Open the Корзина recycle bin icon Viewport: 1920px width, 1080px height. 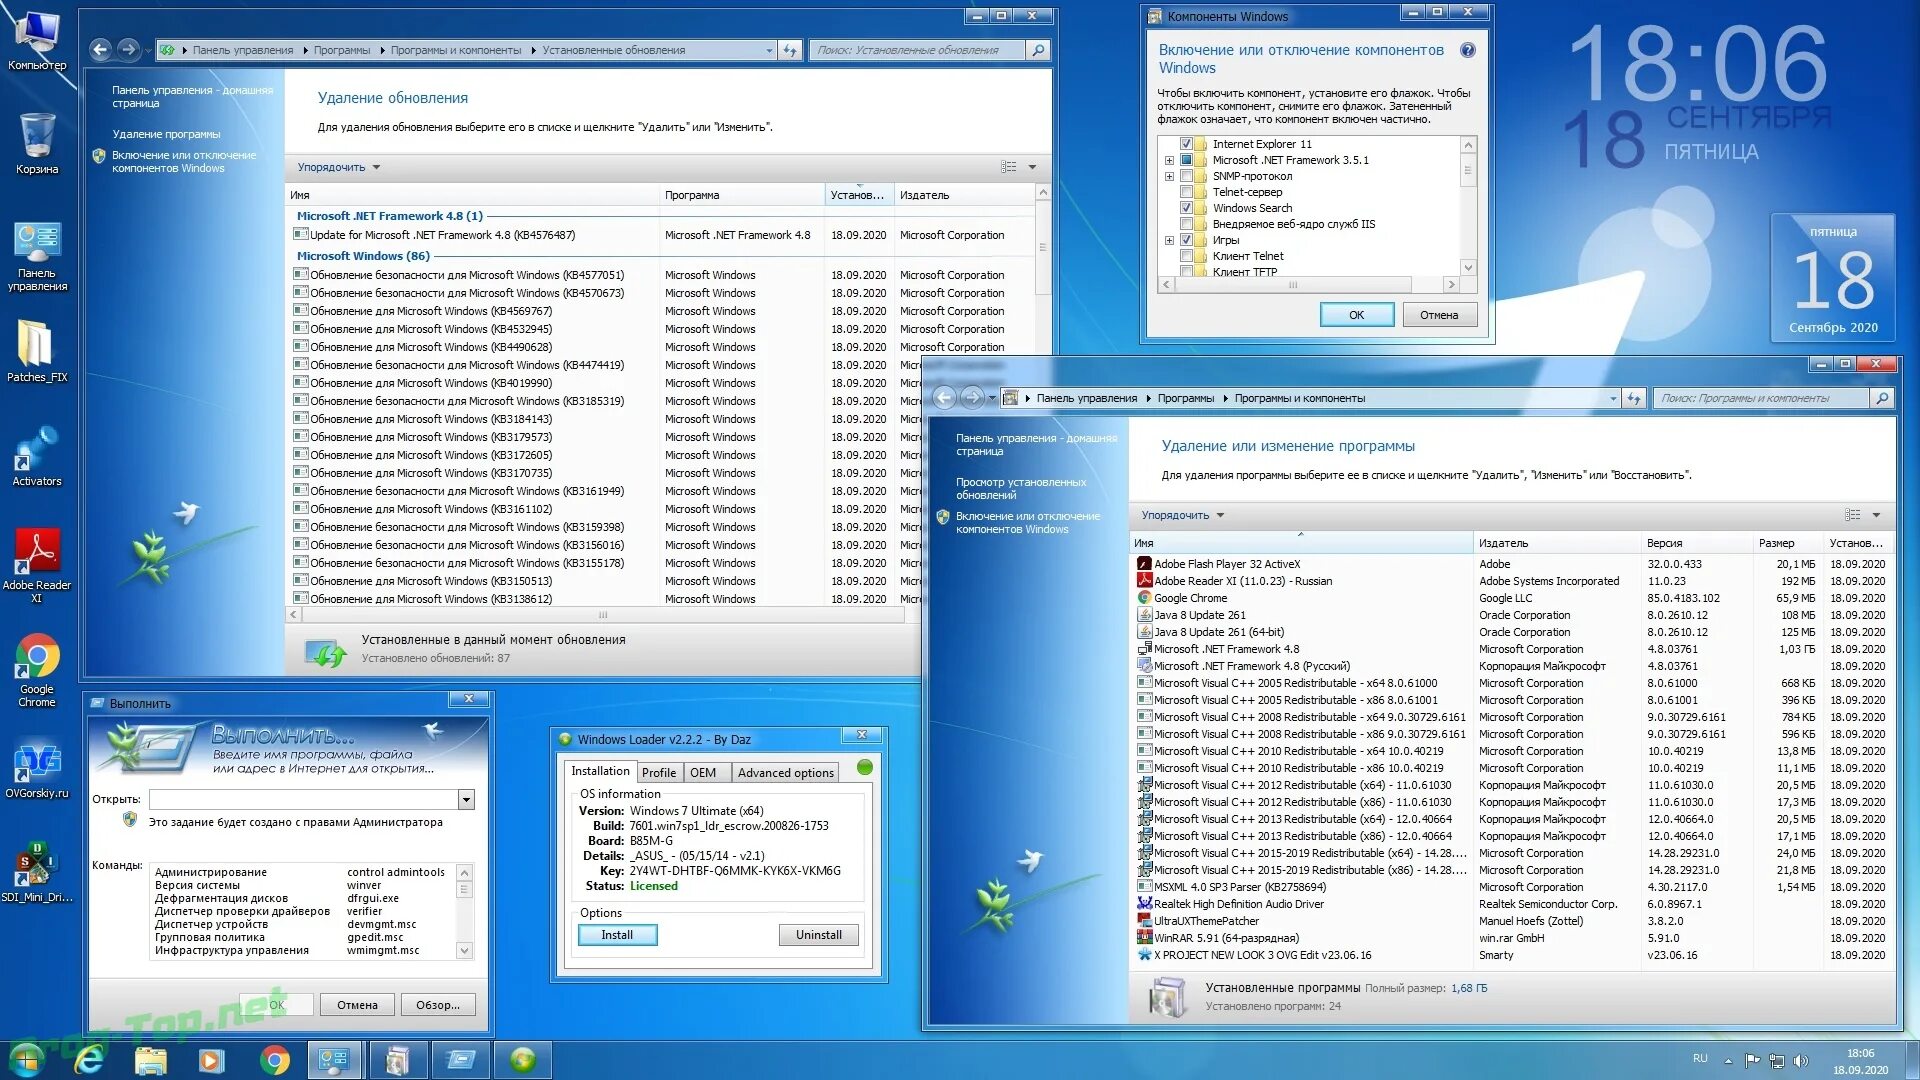(x=37, y=144)
